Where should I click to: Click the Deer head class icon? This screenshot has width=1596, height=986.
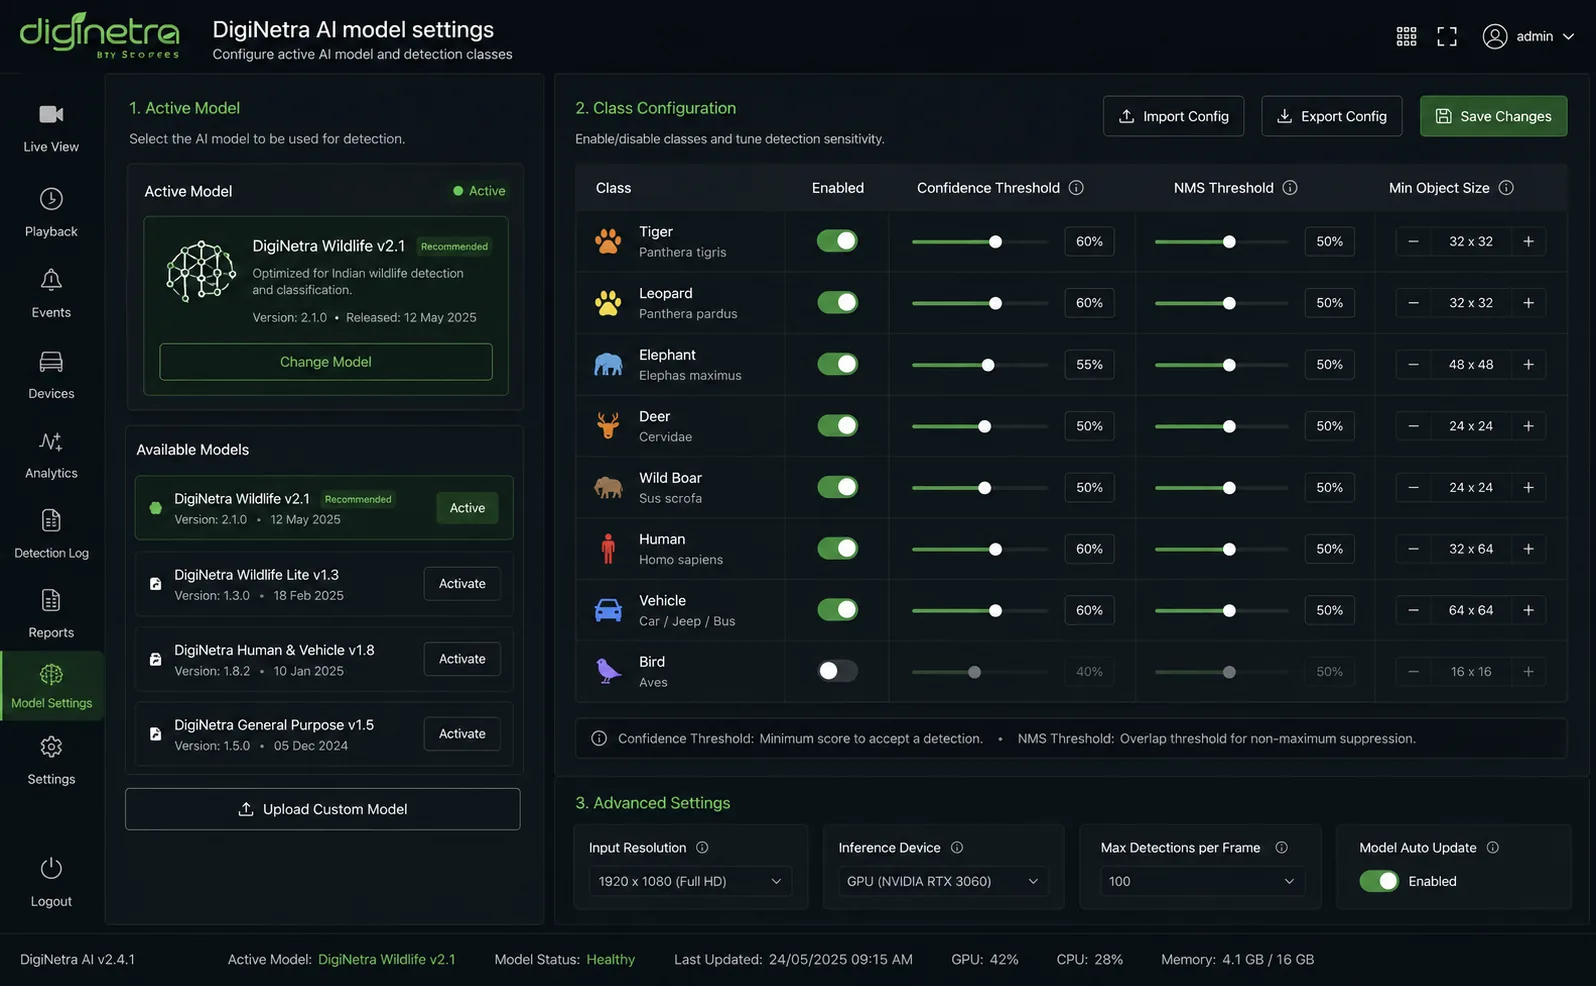tap(608, 426)
